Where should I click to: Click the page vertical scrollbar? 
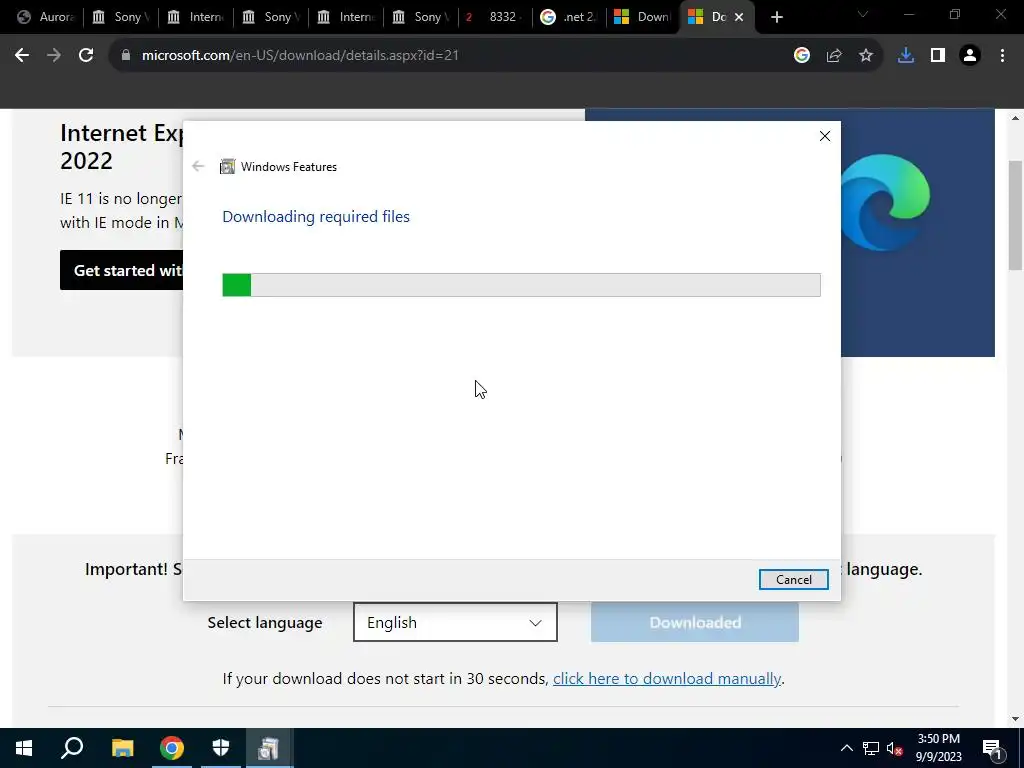[x=1015, y=216]
